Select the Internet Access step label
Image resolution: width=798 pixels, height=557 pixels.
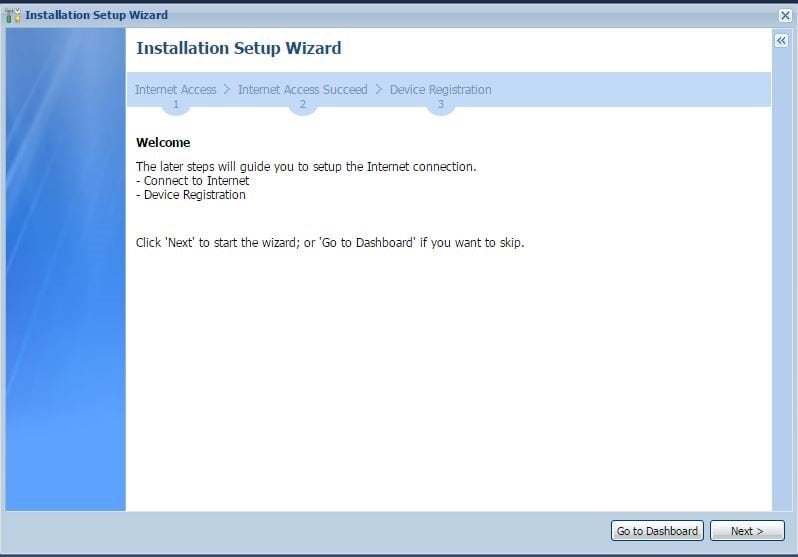click(x=176, y=90)
